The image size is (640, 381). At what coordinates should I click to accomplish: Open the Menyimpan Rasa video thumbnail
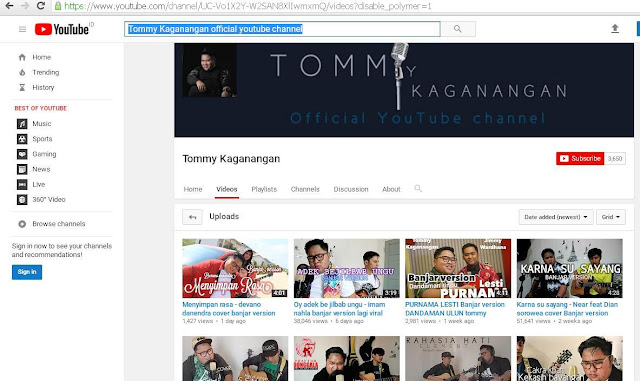(235, 268)
